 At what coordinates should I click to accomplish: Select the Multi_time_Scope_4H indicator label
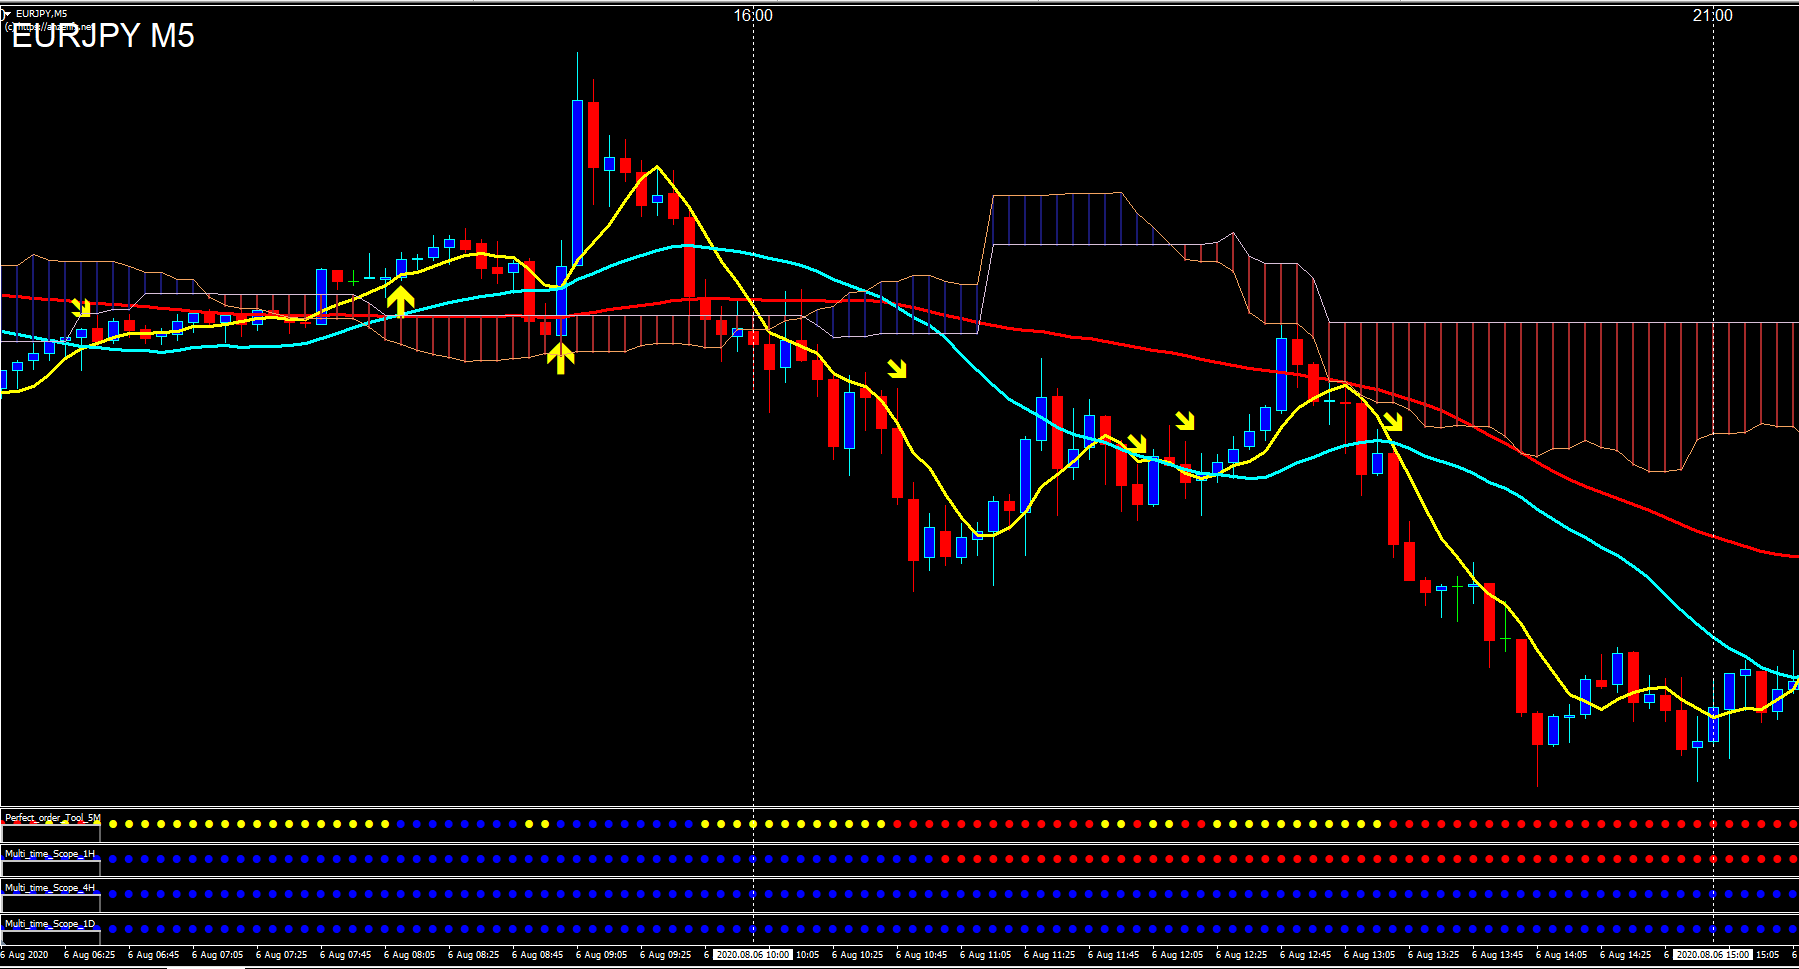coord(50,888)
